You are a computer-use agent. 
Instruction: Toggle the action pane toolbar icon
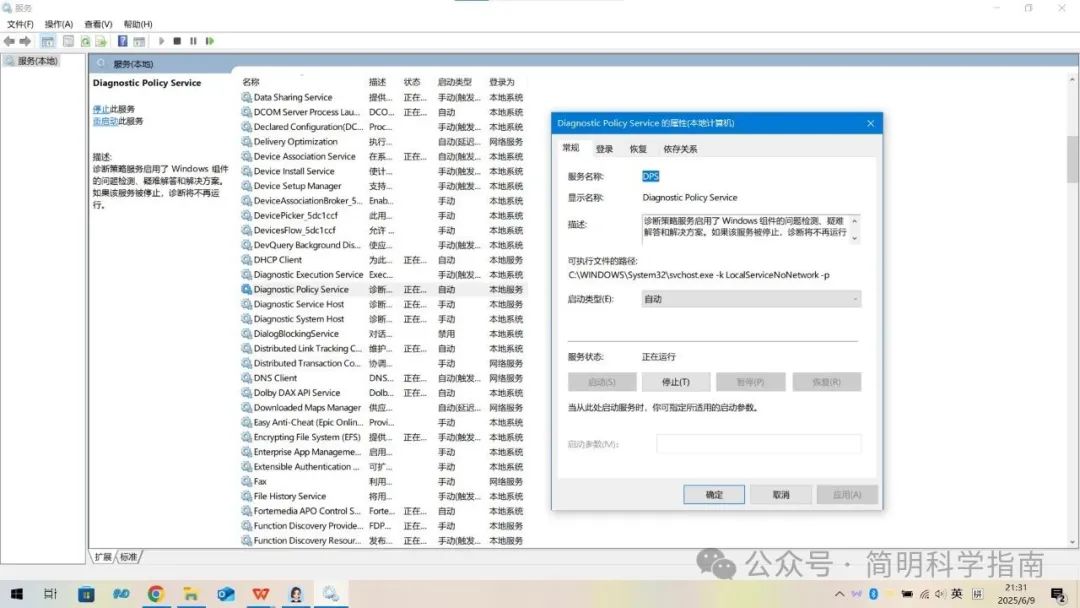139,41
